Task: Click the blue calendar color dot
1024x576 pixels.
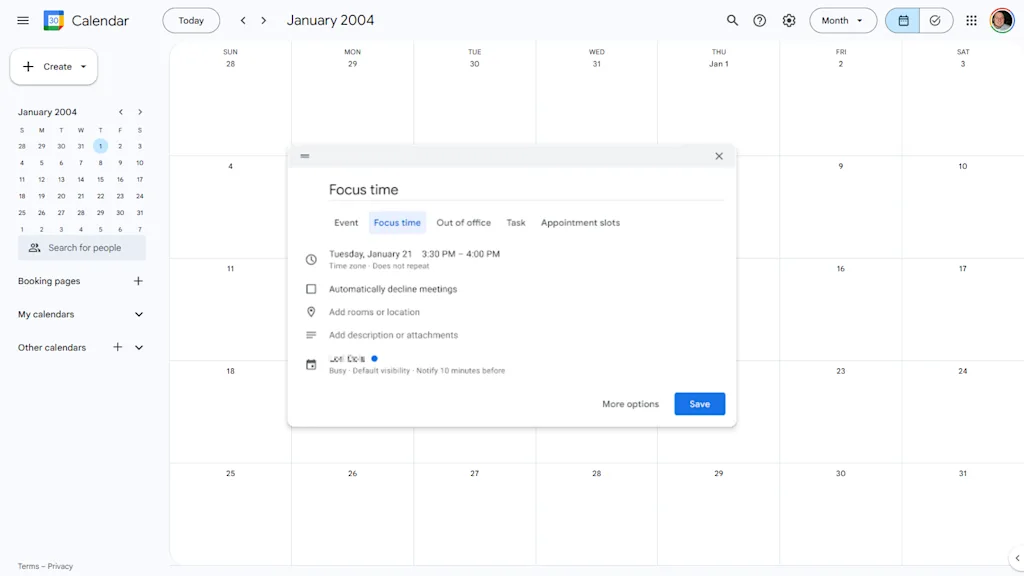Action: coord(374,358)
